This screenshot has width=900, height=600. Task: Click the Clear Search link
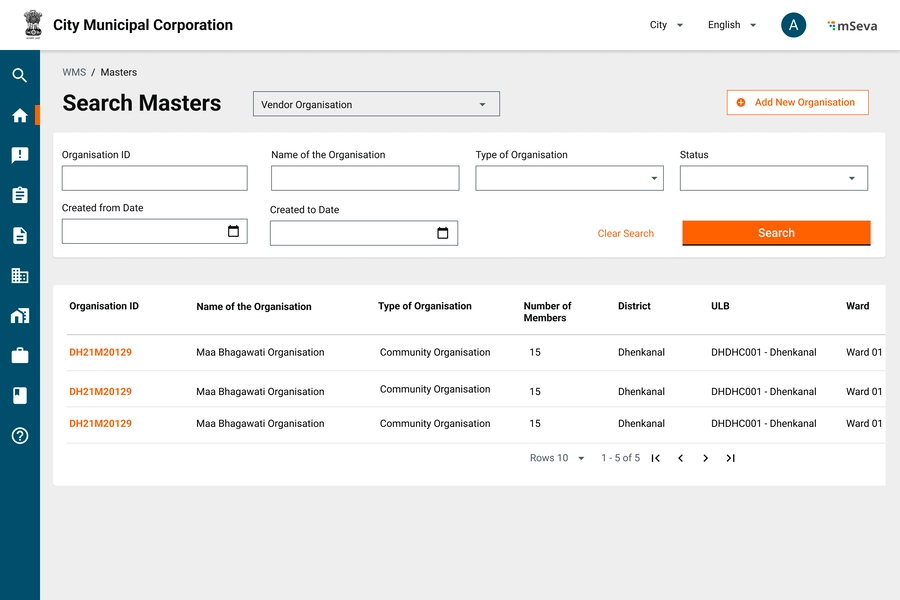[626, 233]
